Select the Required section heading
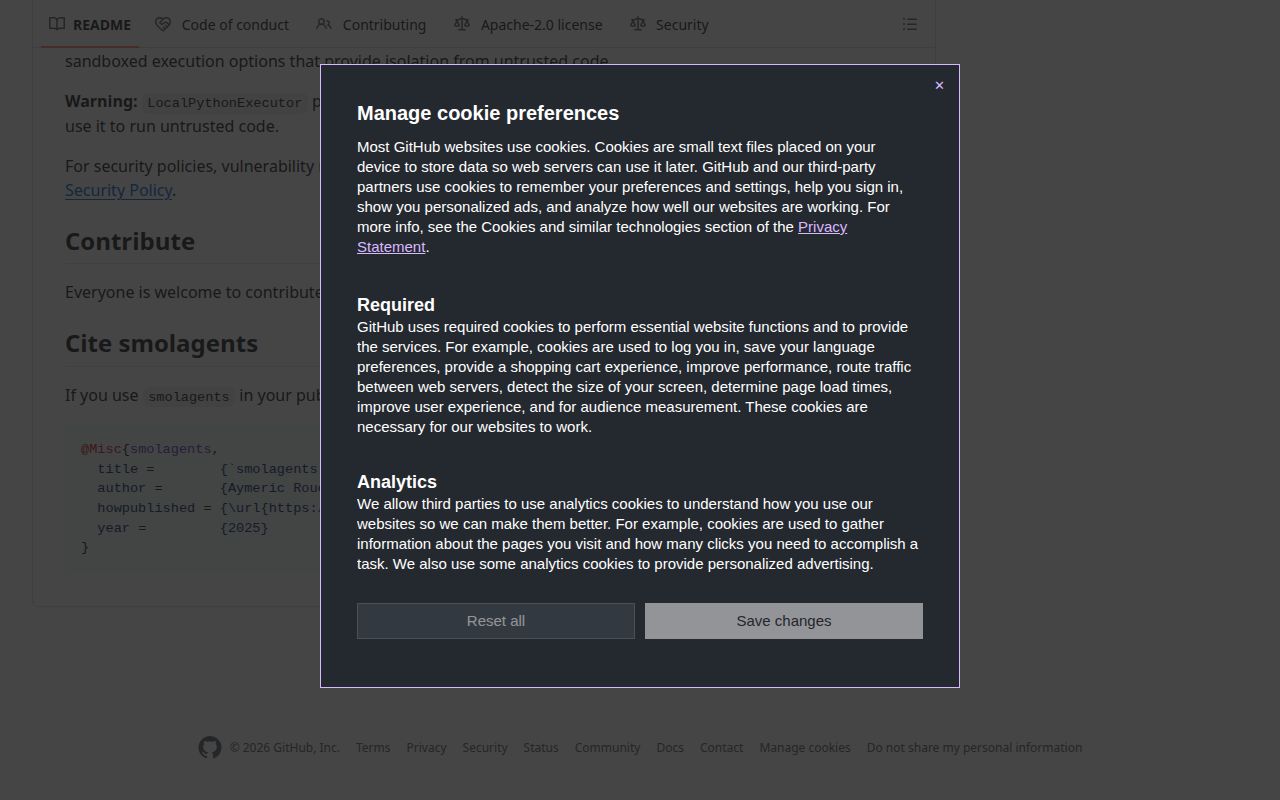Image resolution: width=1280 pixels, height=800 pixels. (396, 305)
